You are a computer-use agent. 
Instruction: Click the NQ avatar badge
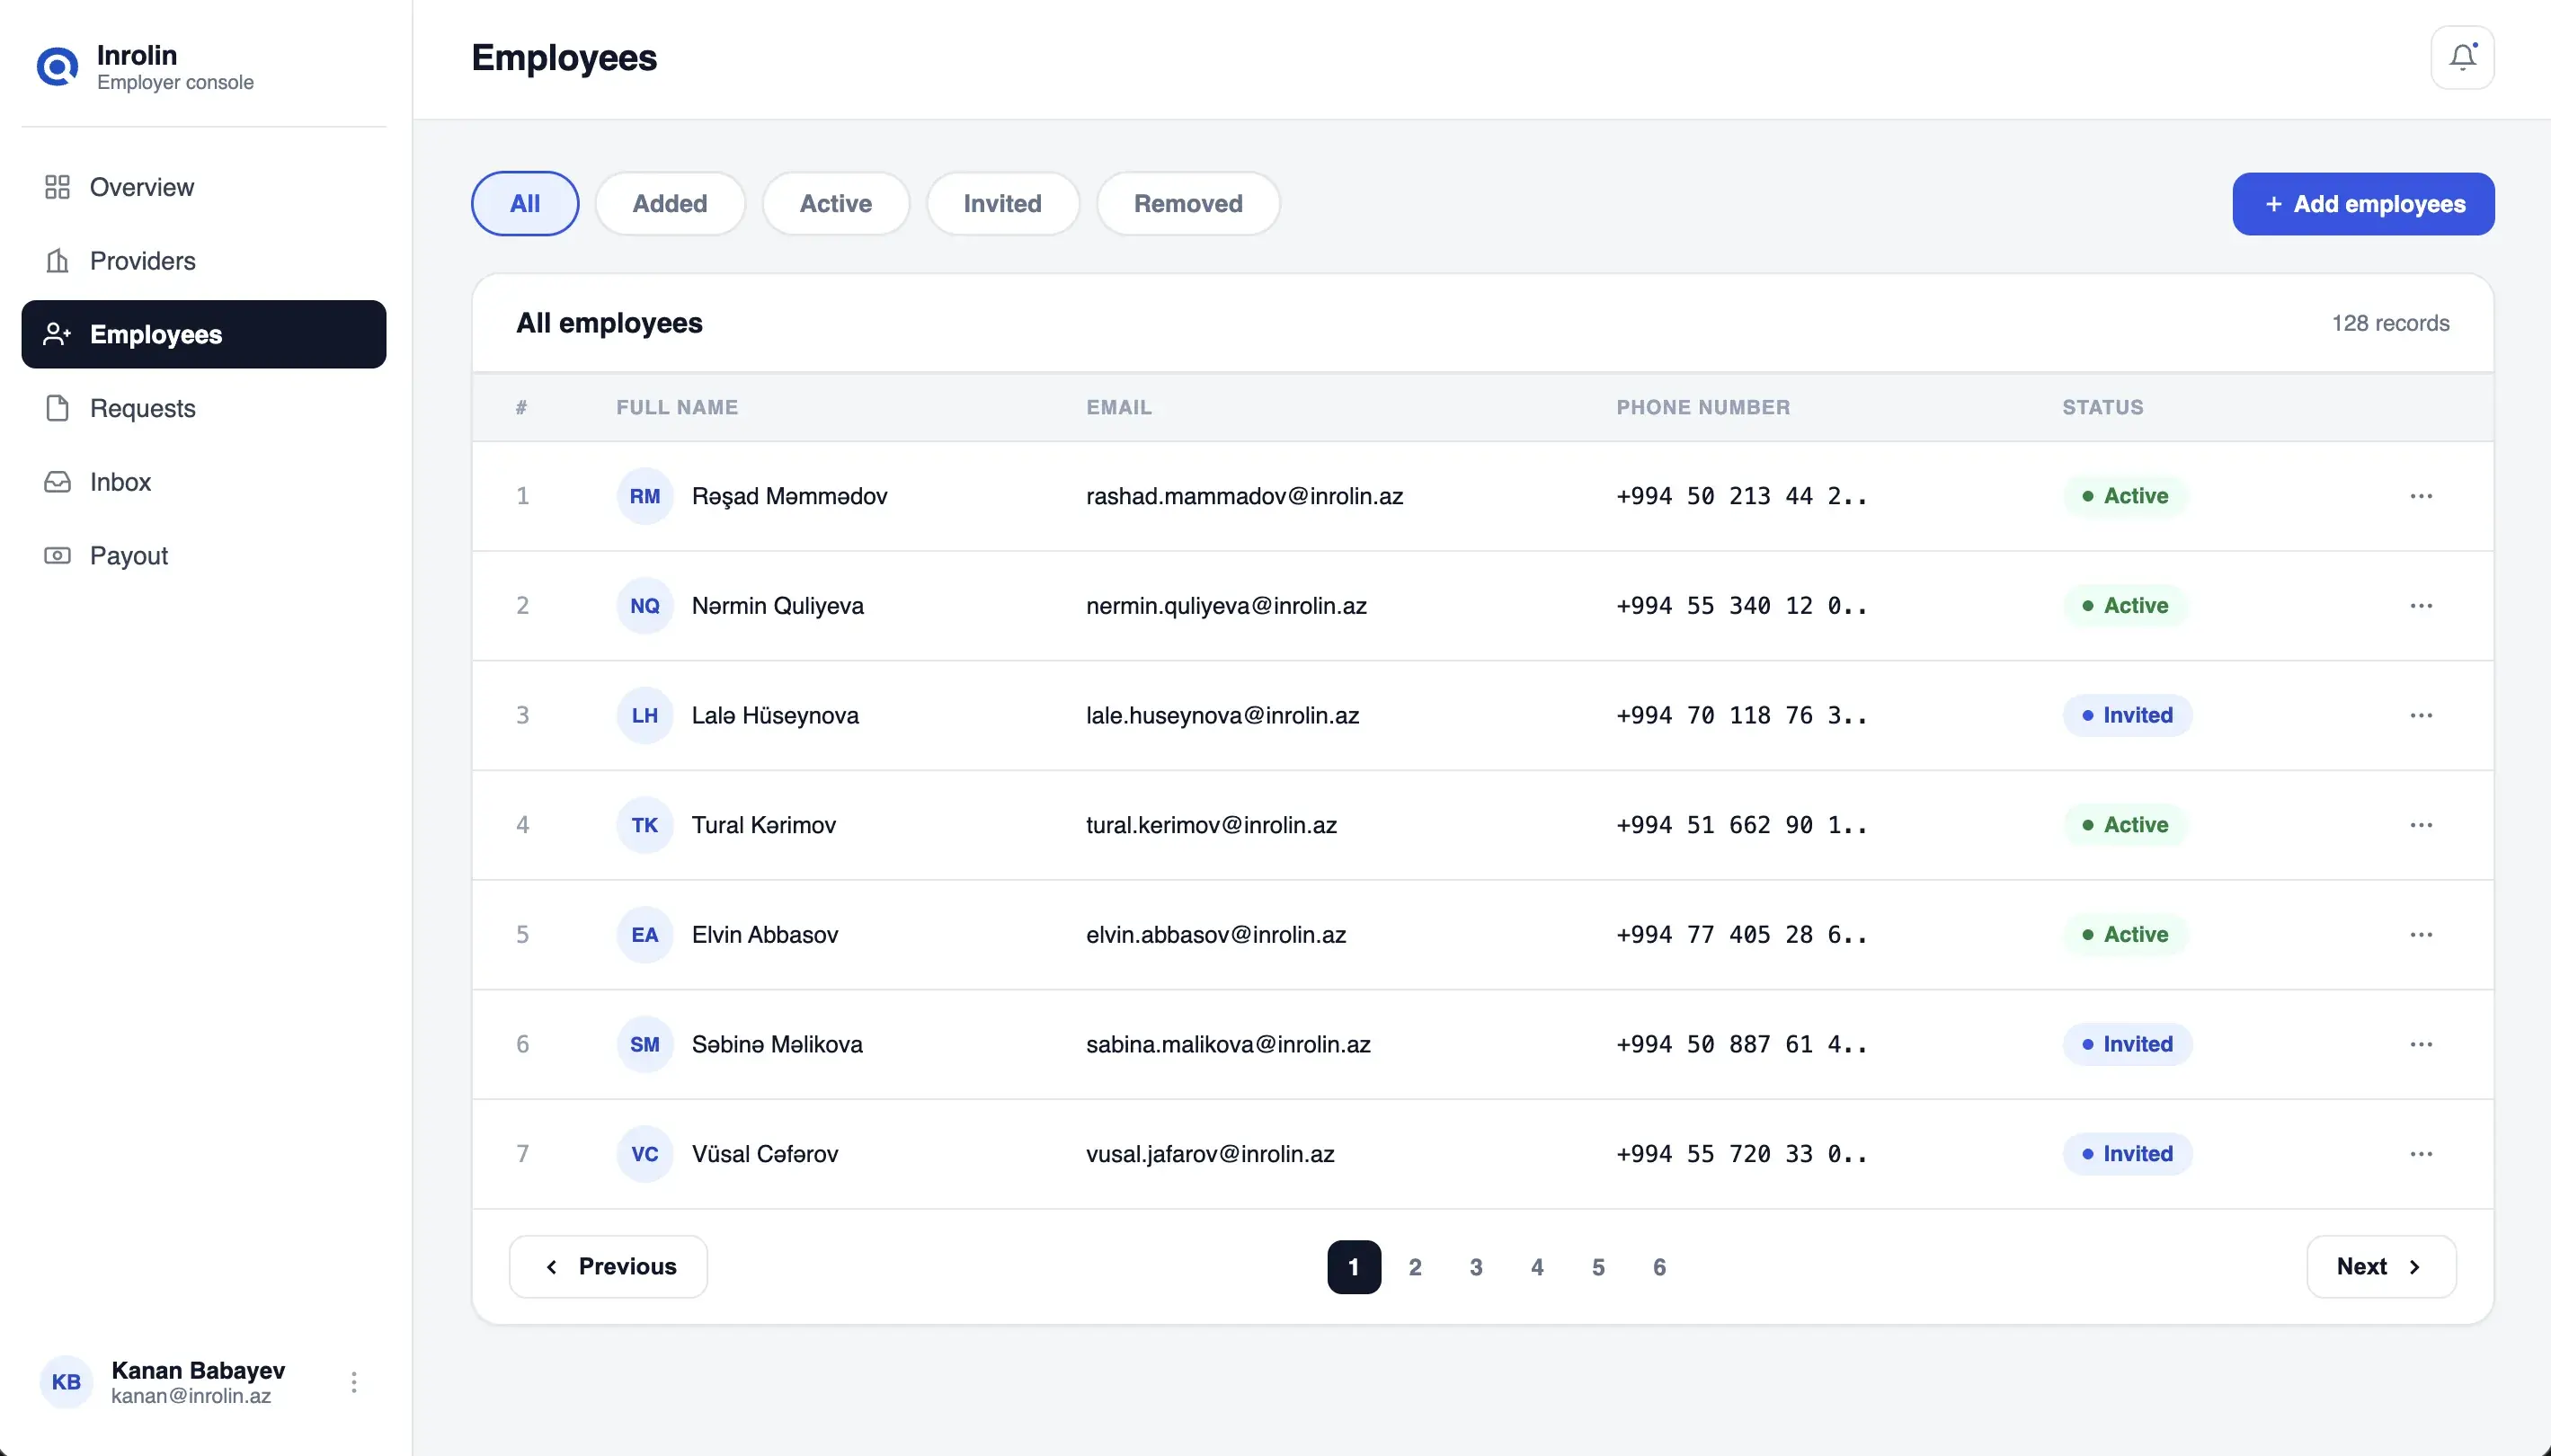point(645,606)
